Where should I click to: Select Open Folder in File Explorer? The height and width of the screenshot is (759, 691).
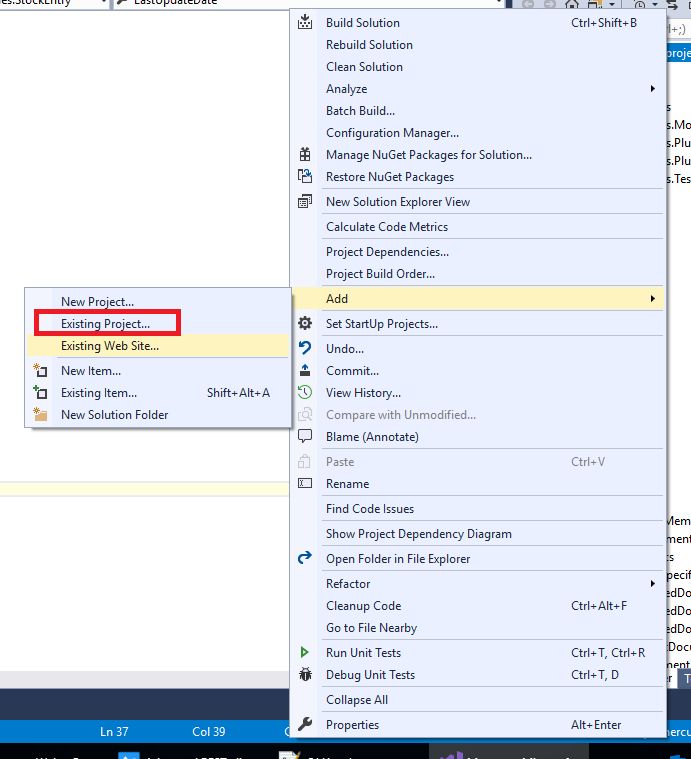coord(398,559)
